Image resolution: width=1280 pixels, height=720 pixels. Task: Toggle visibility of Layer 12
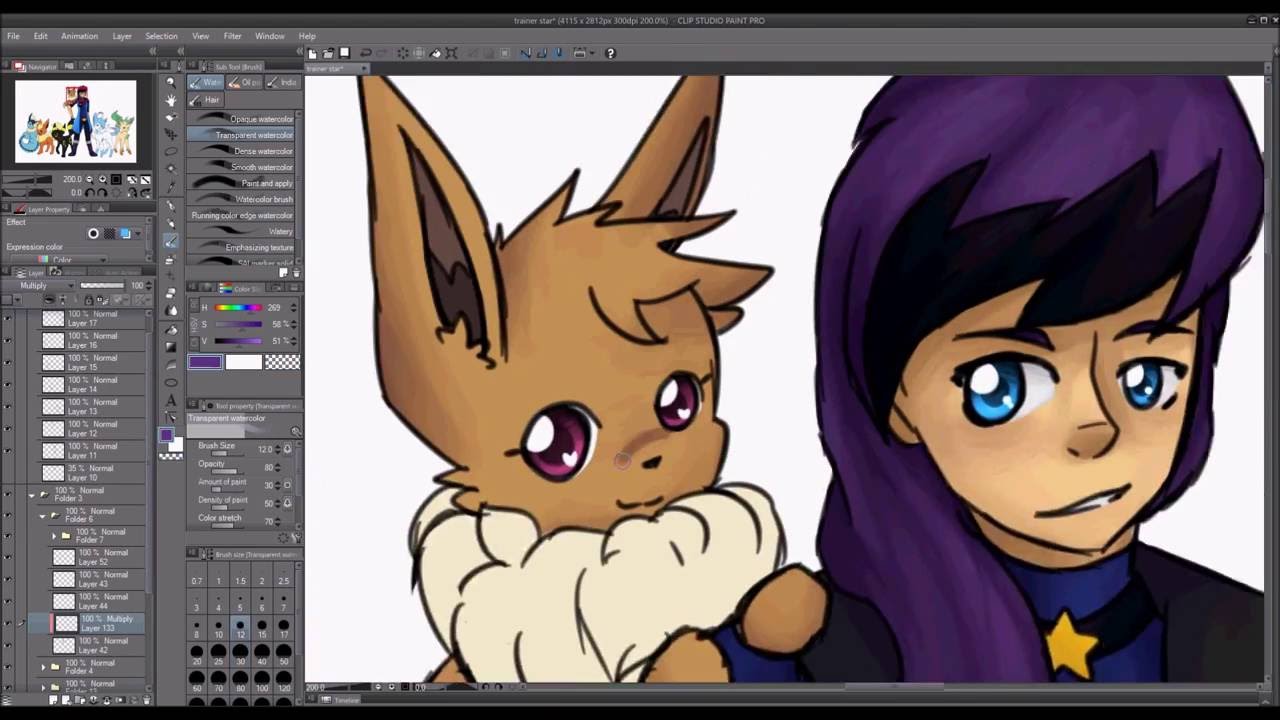[8, 429]
